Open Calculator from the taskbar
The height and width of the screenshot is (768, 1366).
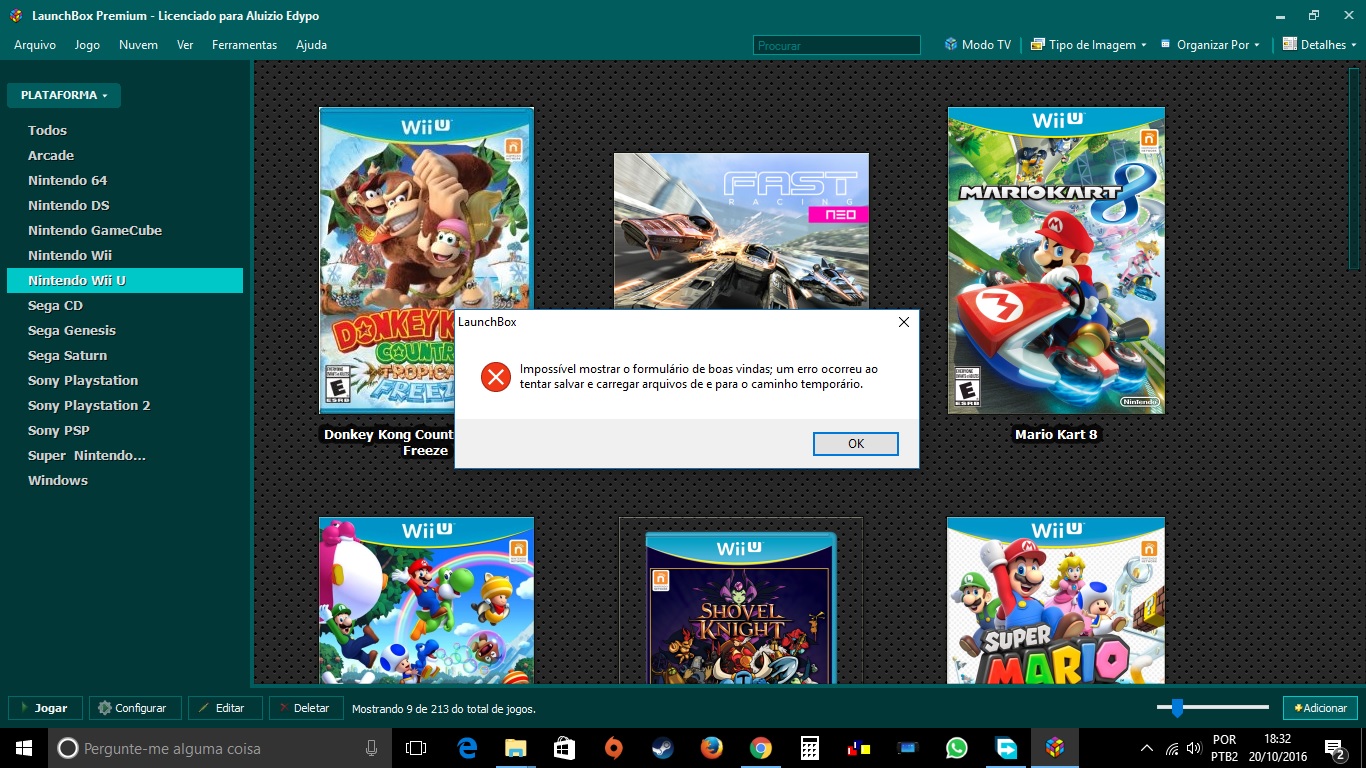tap(810, 748)
